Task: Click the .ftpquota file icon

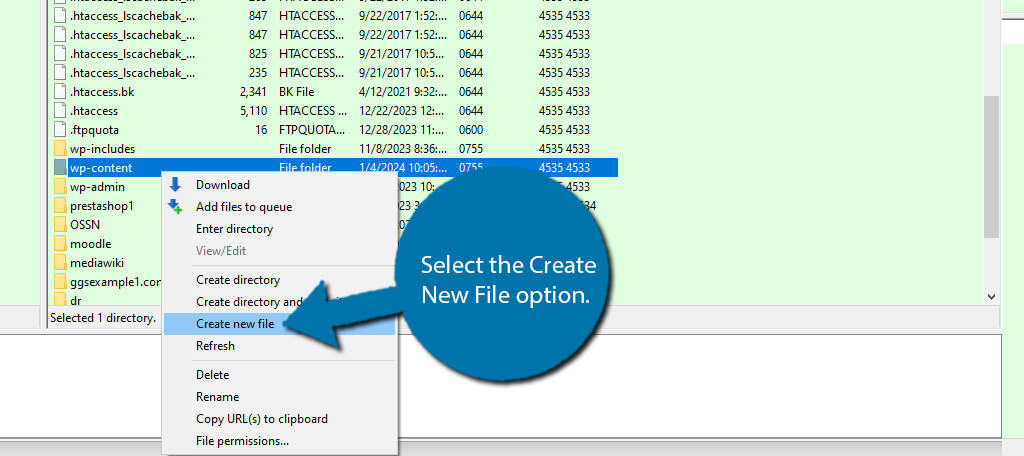Action: 60,130
